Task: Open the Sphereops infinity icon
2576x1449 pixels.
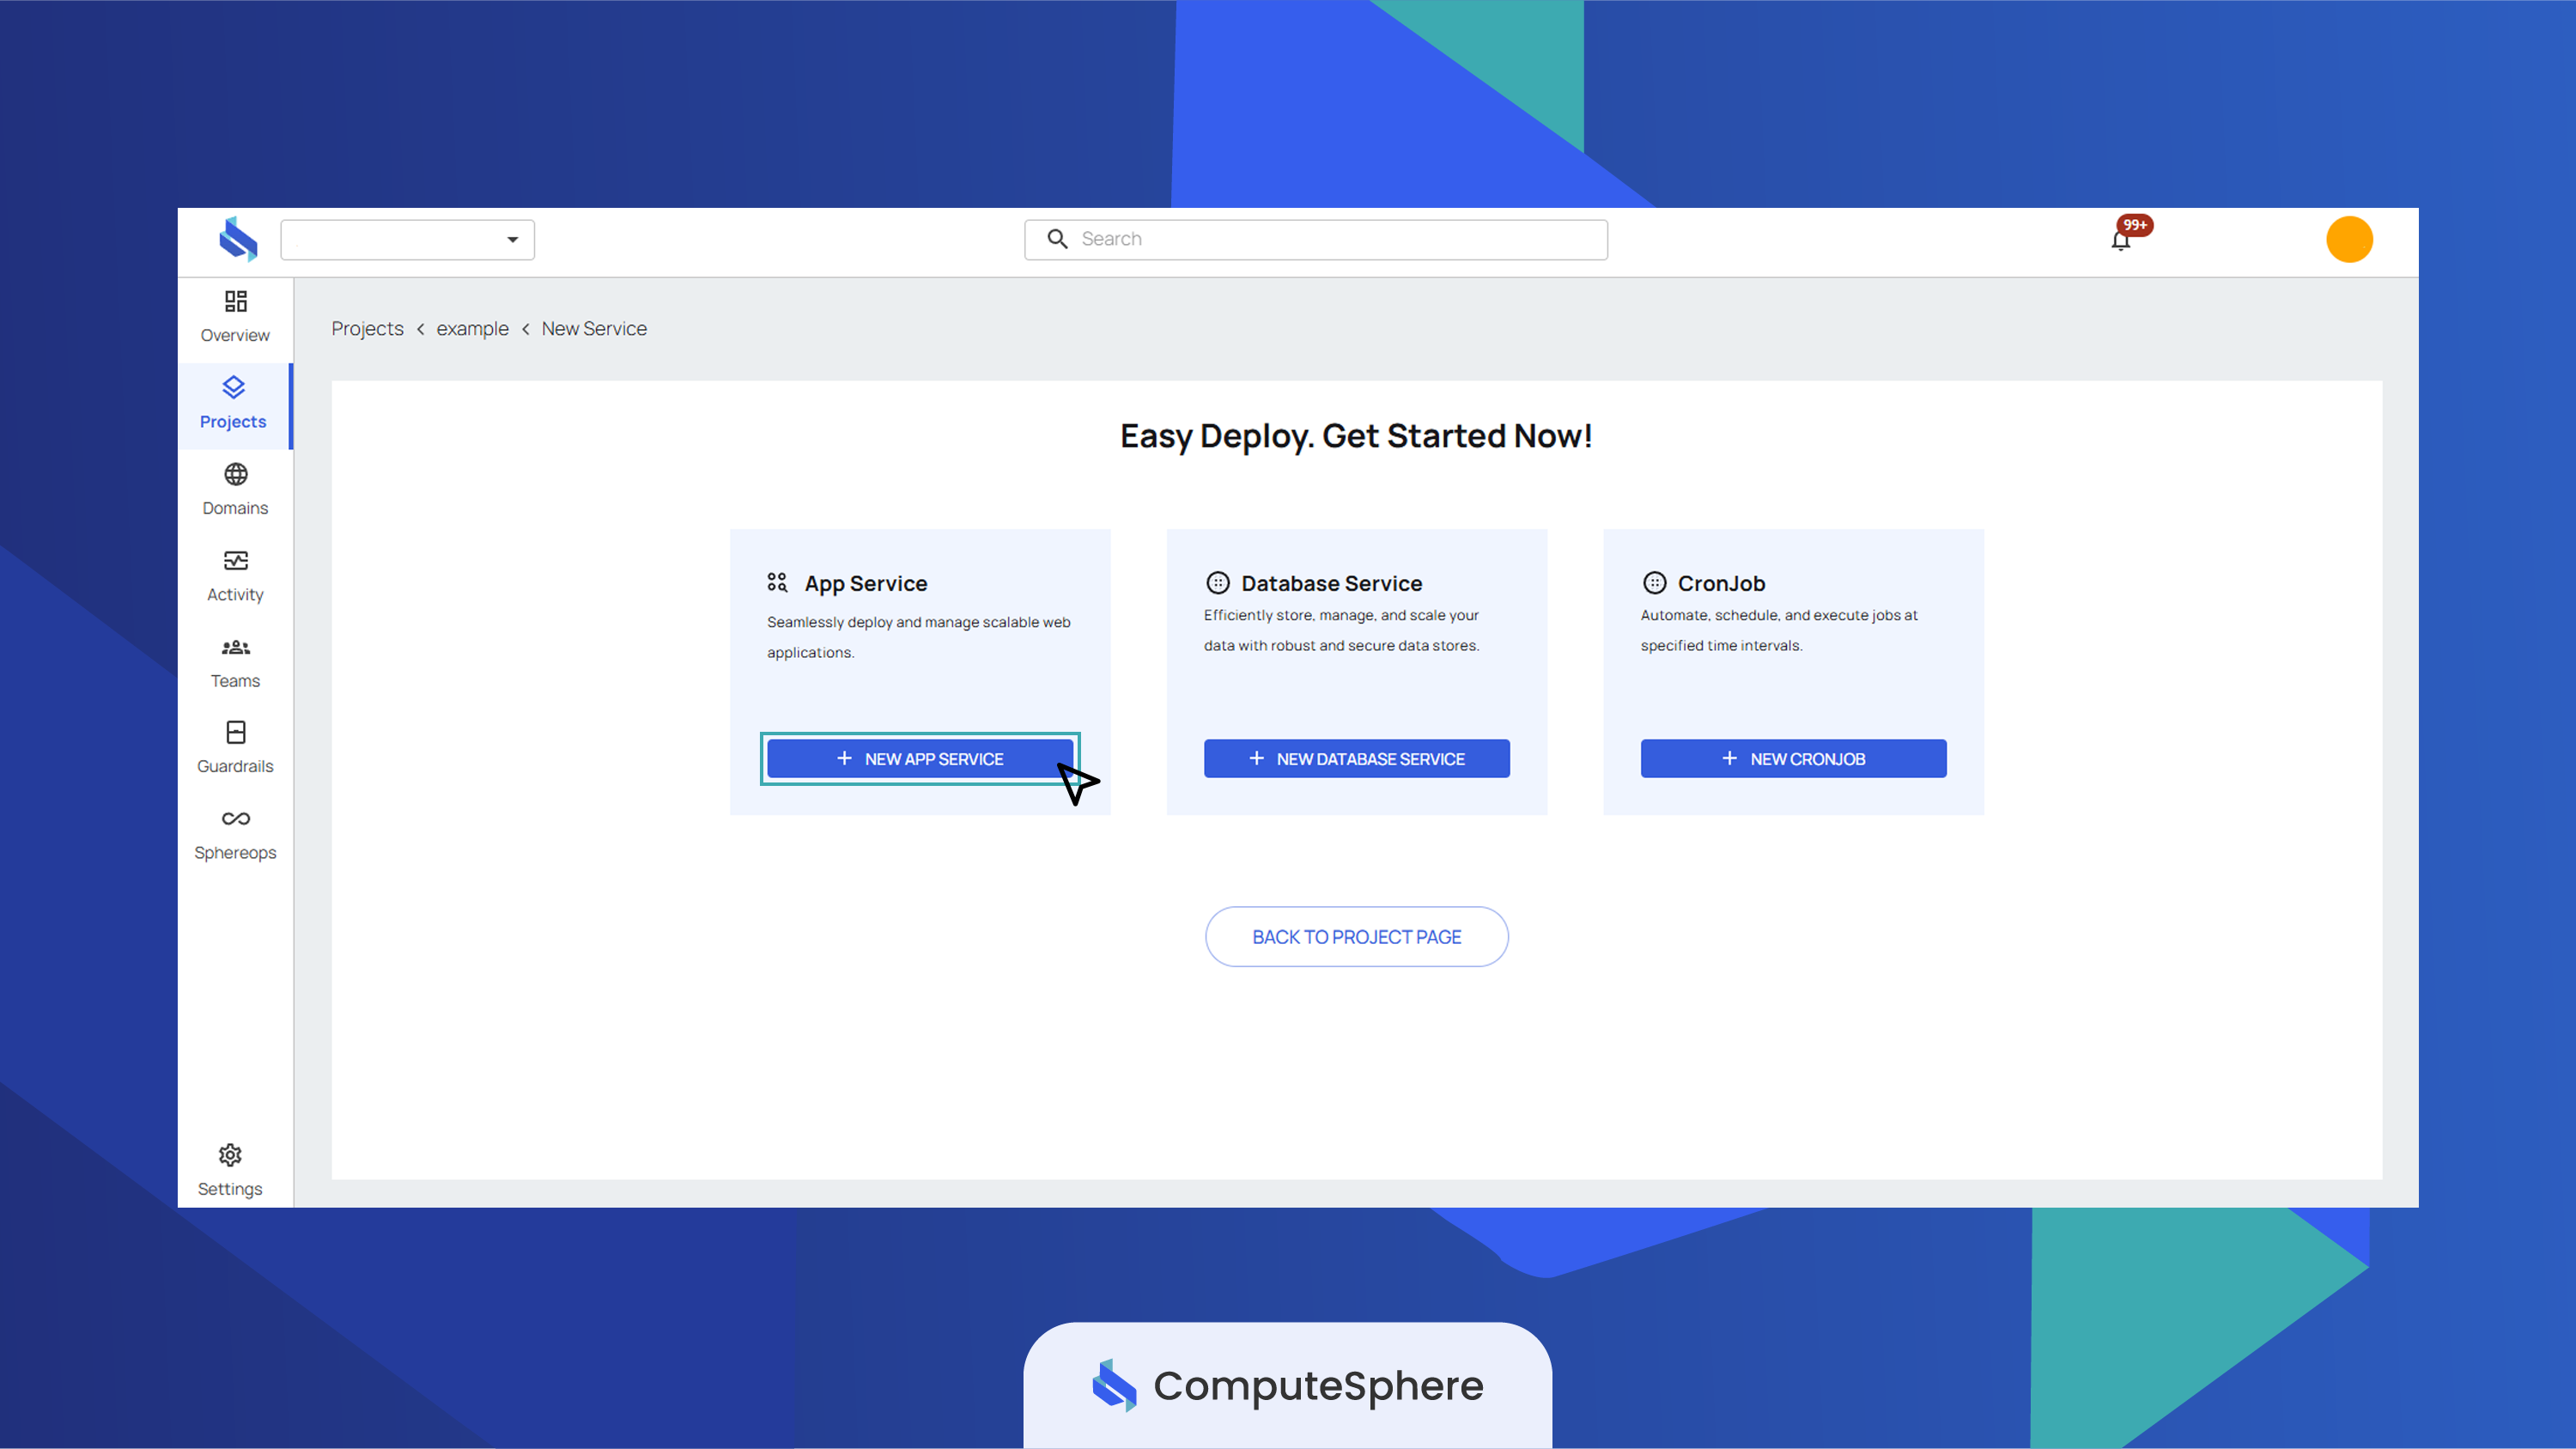Action: click(x=235, y=819)
